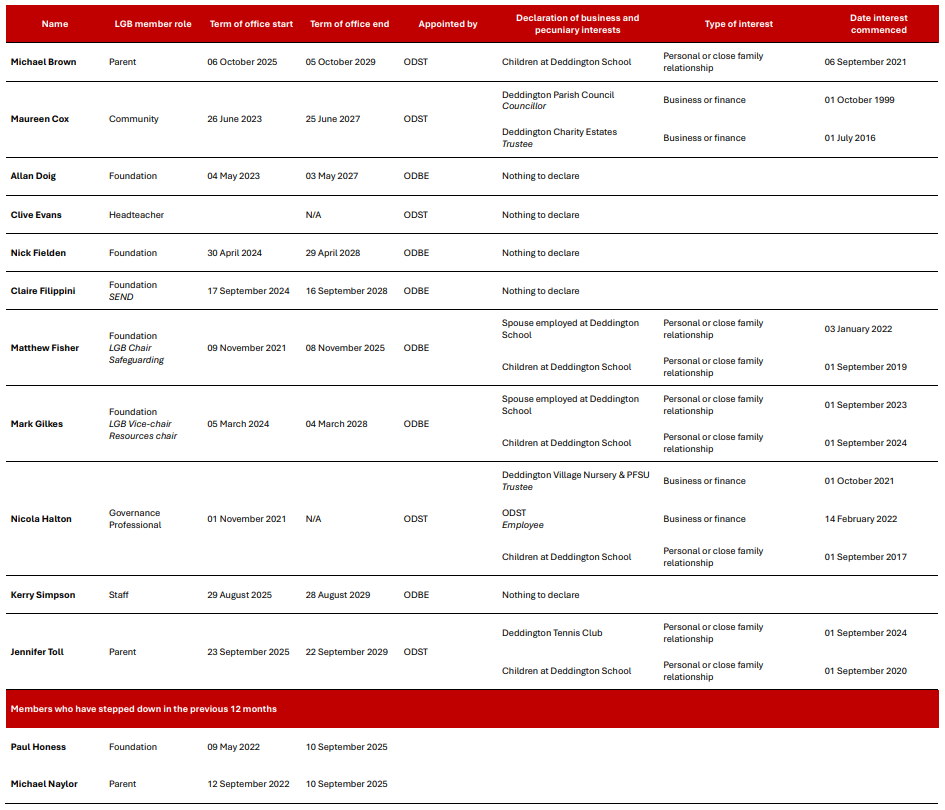
Task: Select the name Michael Brown
Action: tap(43, 62)
